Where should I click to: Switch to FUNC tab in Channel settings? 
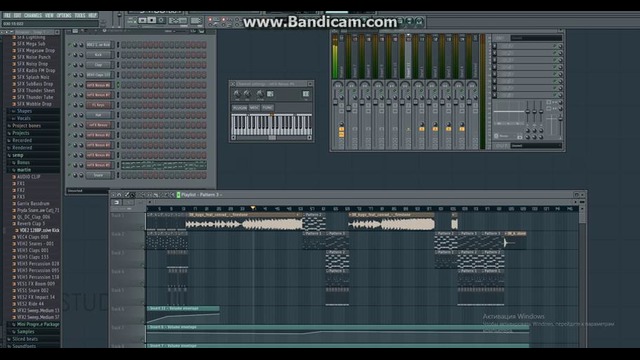pyautogui.click(x=267, y=108)
